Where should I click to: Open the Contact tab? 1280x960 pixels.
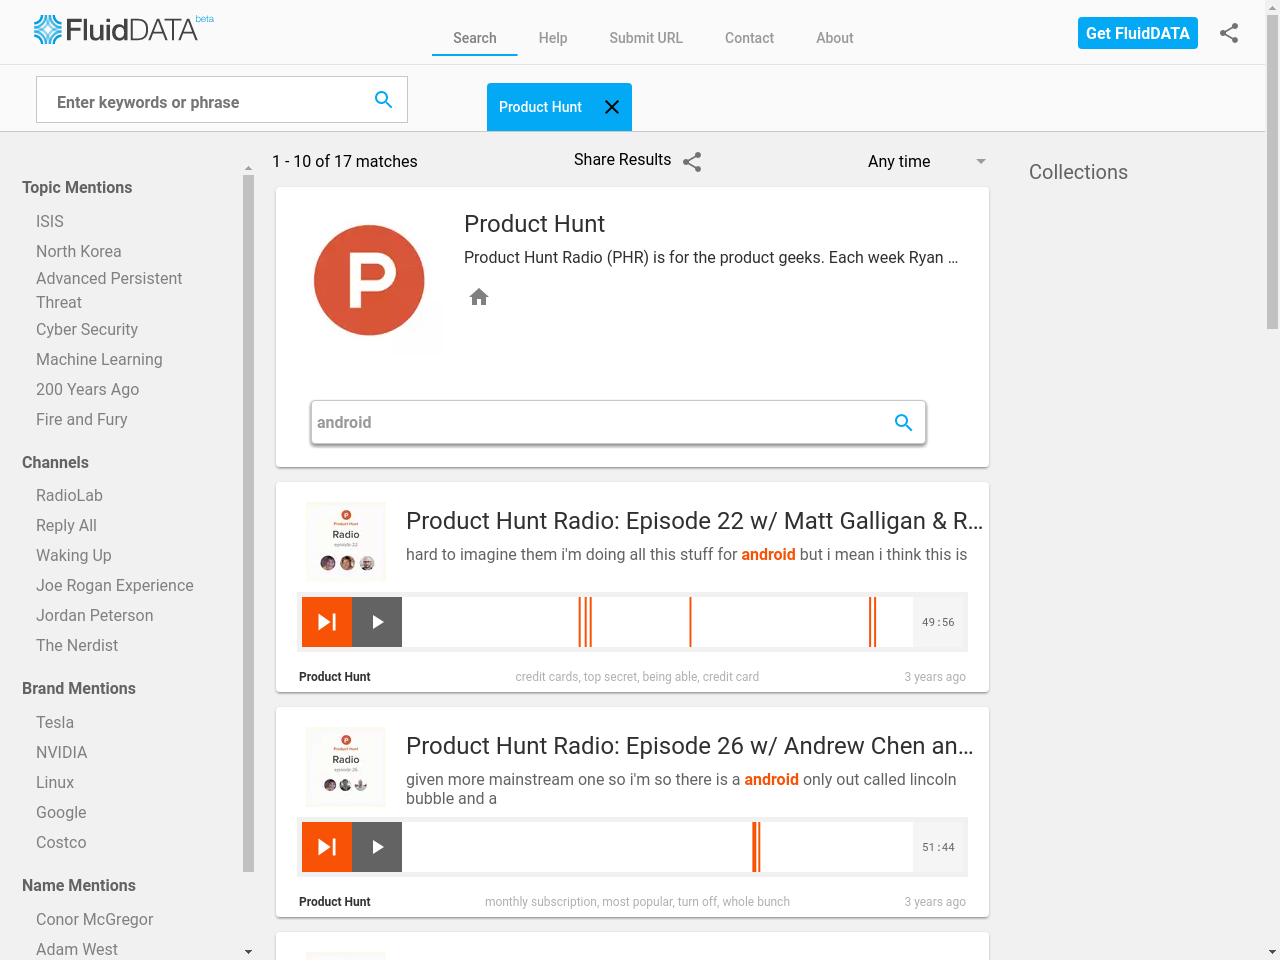point(749,38)
